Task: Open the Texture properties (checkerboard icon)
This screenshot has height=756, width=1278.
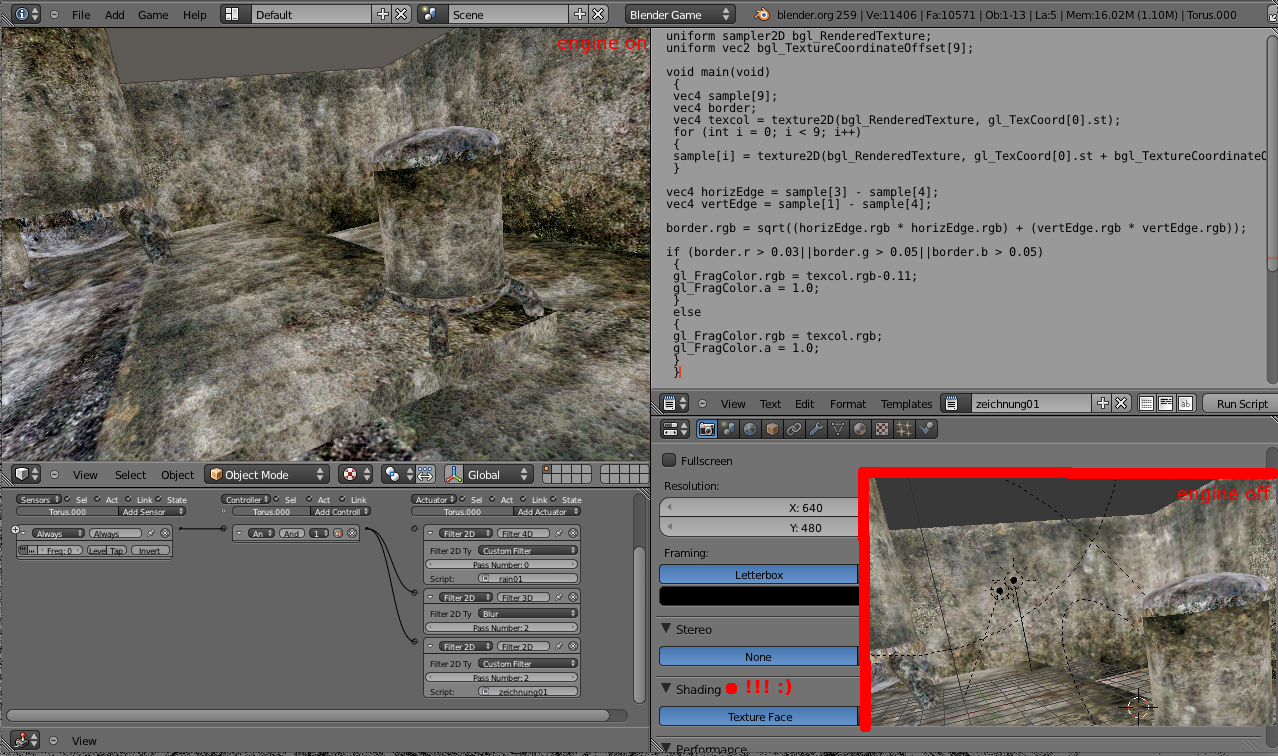Action: pyautogui.click(x=884, y=428)
